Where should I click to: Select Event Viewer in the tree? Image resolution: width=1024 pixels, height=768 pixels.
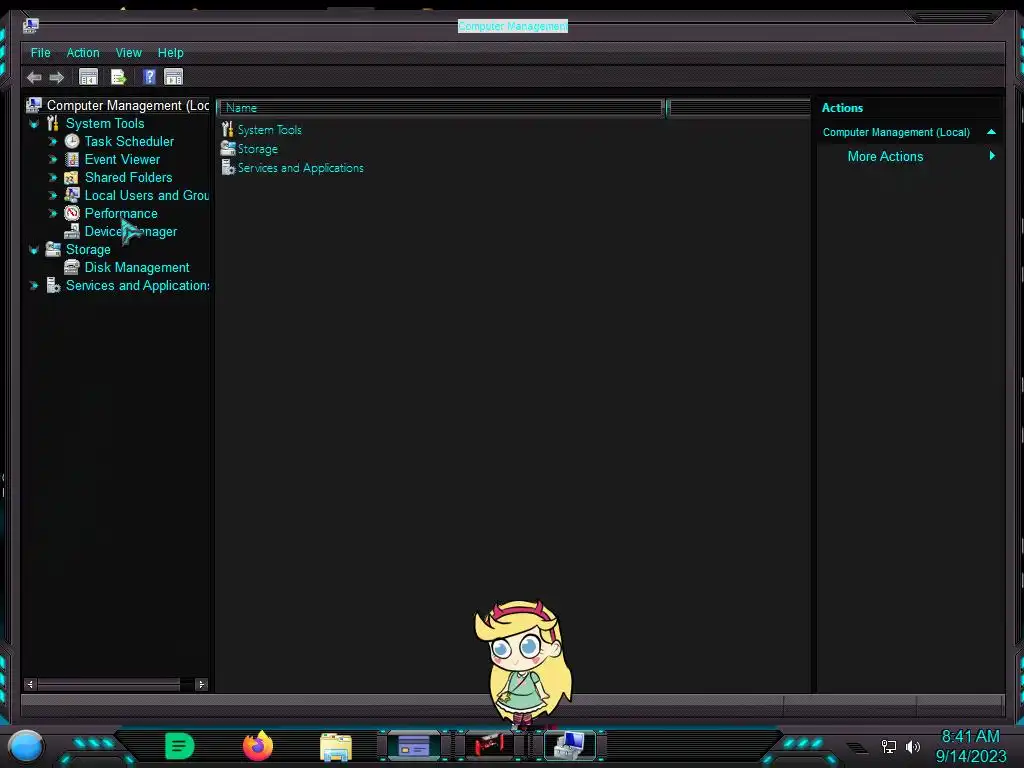click(x=122, y=159)
